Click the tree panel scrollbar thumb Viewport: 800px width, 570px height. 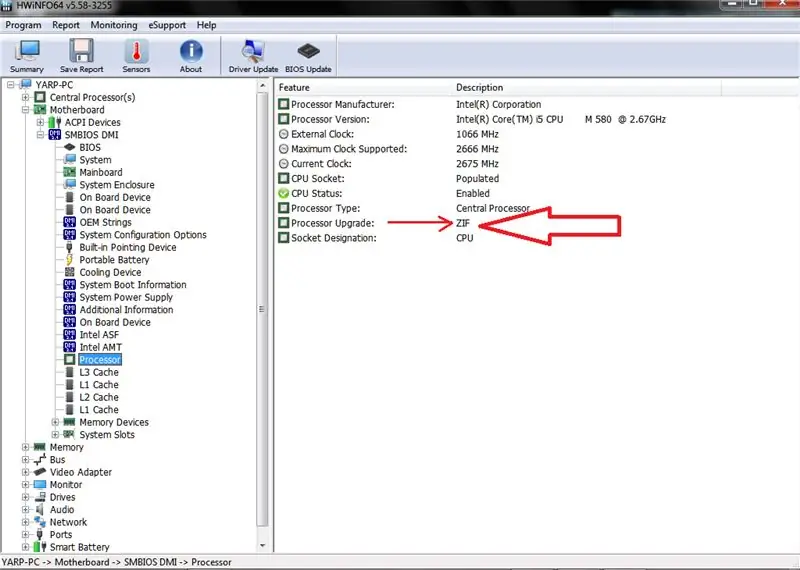coord(262,309)
